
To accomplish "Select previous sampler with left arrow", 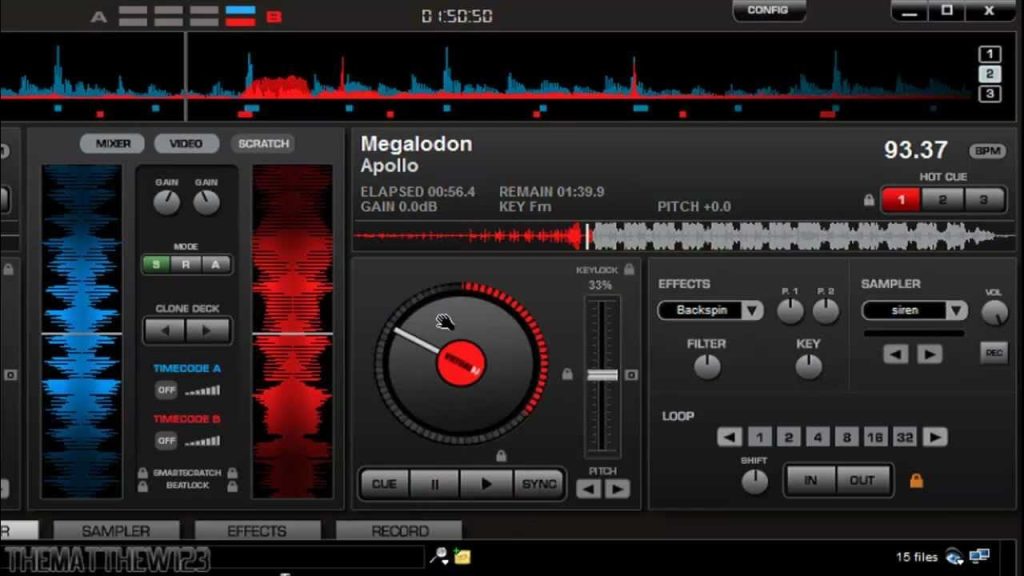I will pyautogui.click(x=895, y=355).
